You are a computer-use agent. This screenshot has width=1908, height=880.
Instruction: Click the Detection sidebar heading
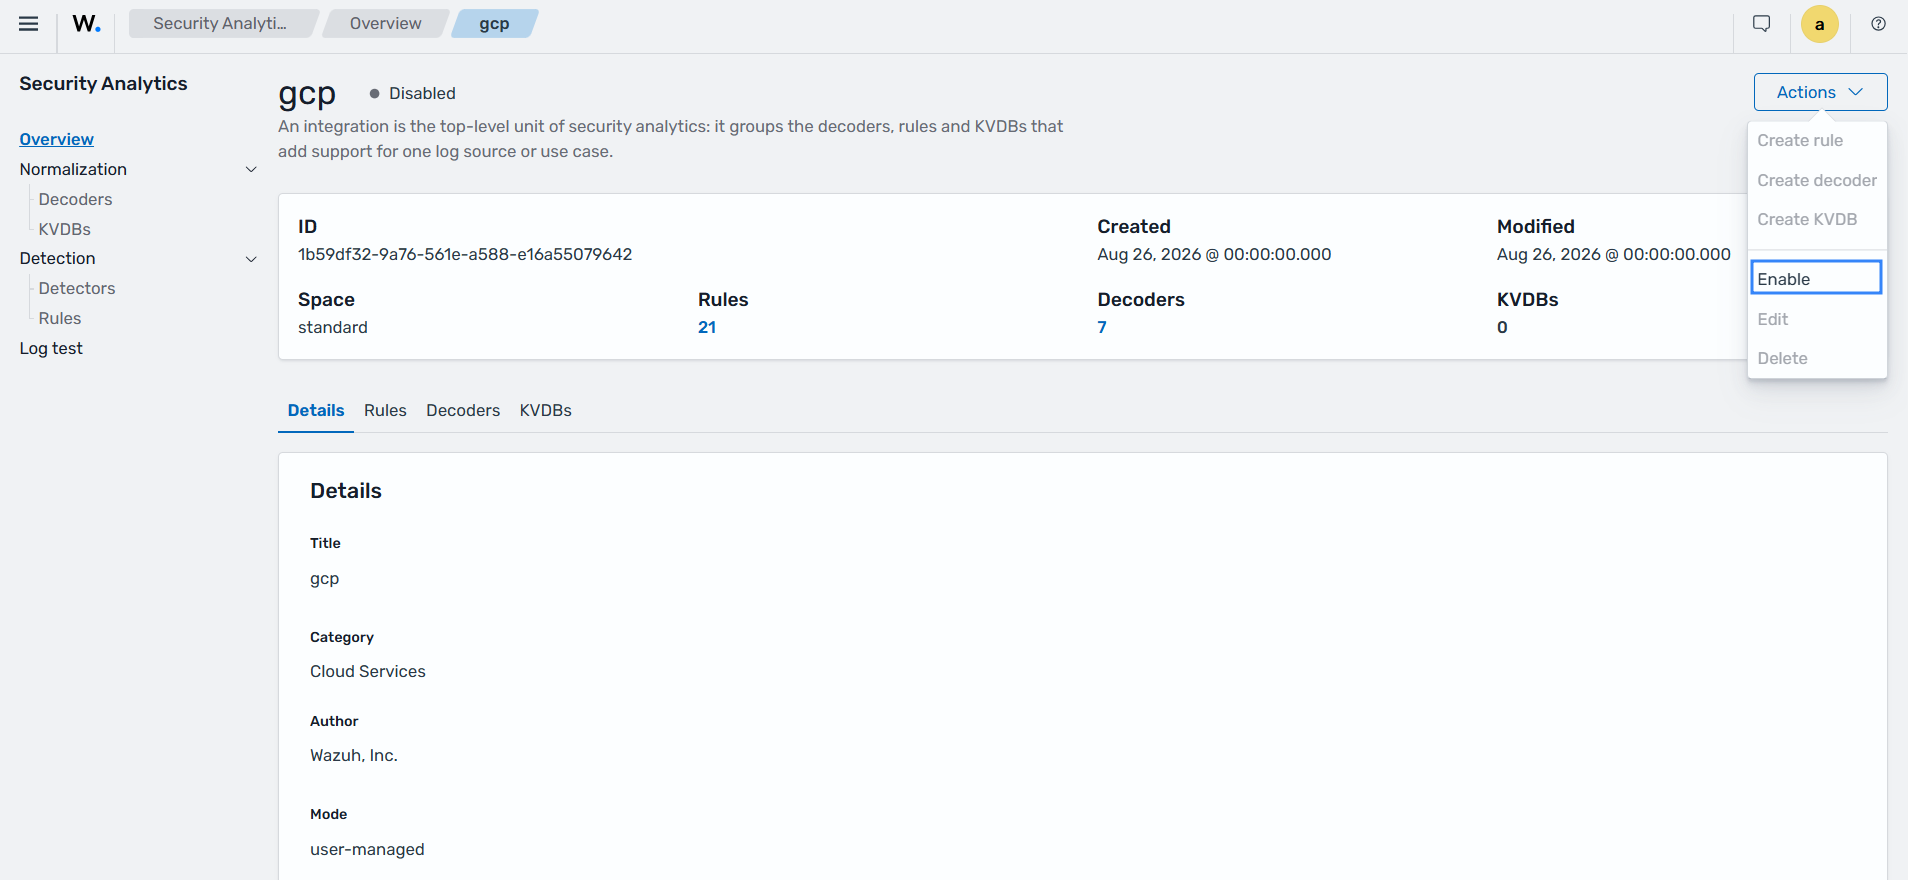pos(58,259)
